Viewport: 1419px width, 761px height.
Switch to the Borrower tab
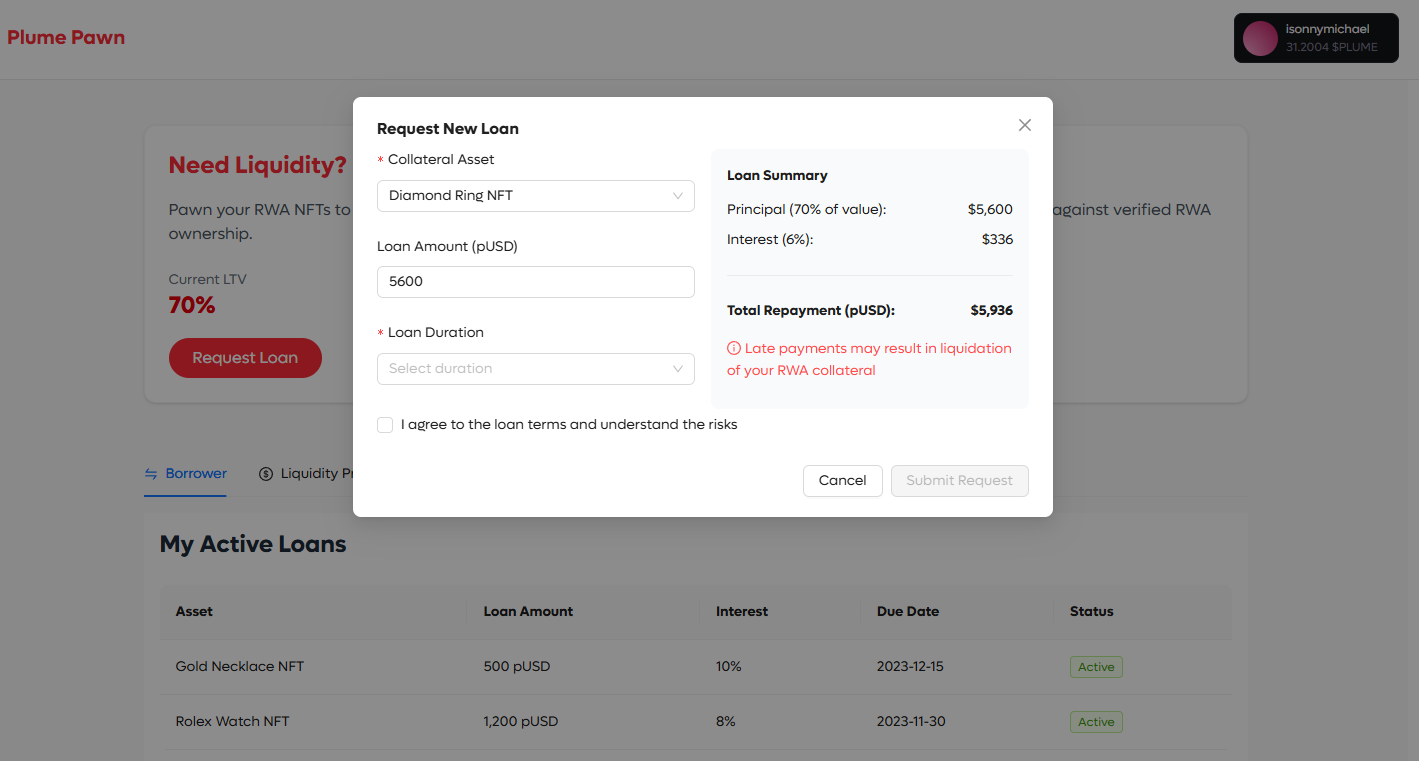[x=186, y=474]
